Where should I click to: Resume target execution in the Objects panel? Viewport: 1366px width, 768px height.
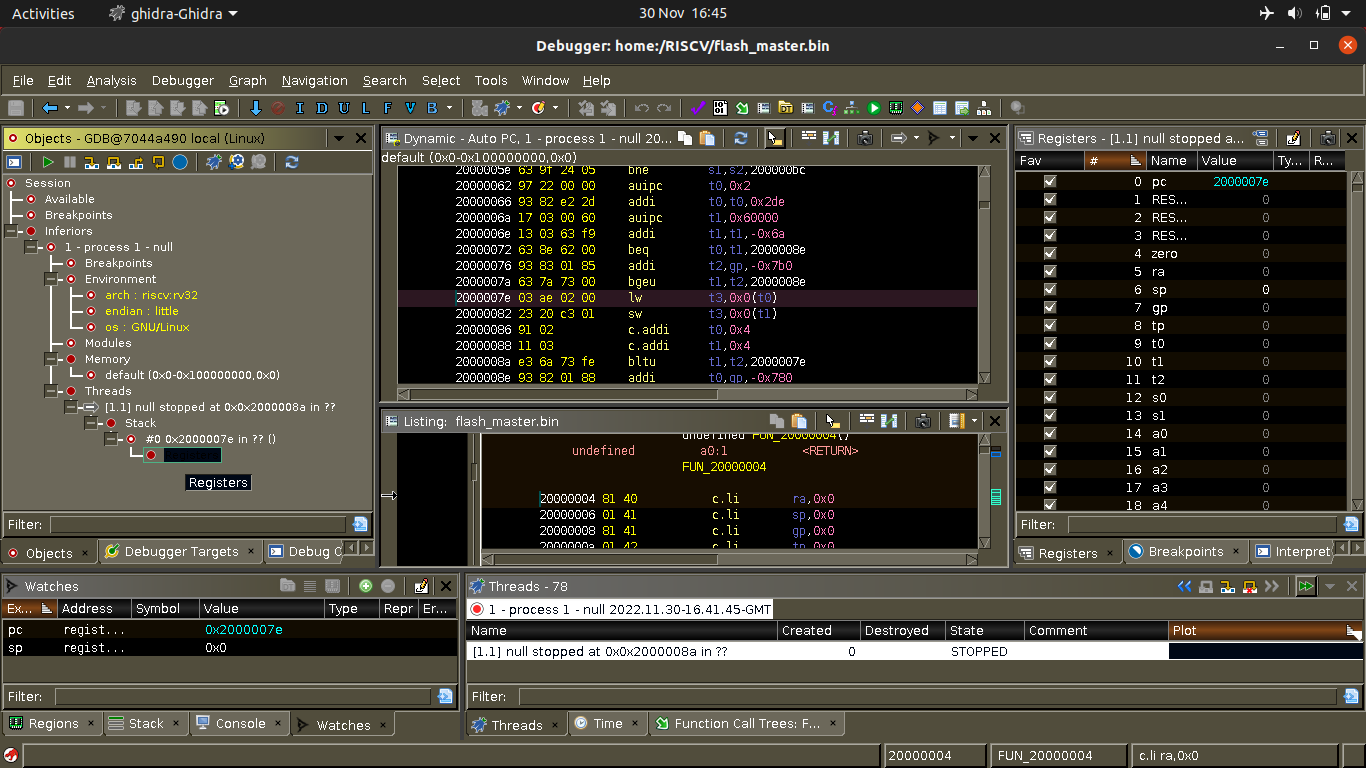47,162
